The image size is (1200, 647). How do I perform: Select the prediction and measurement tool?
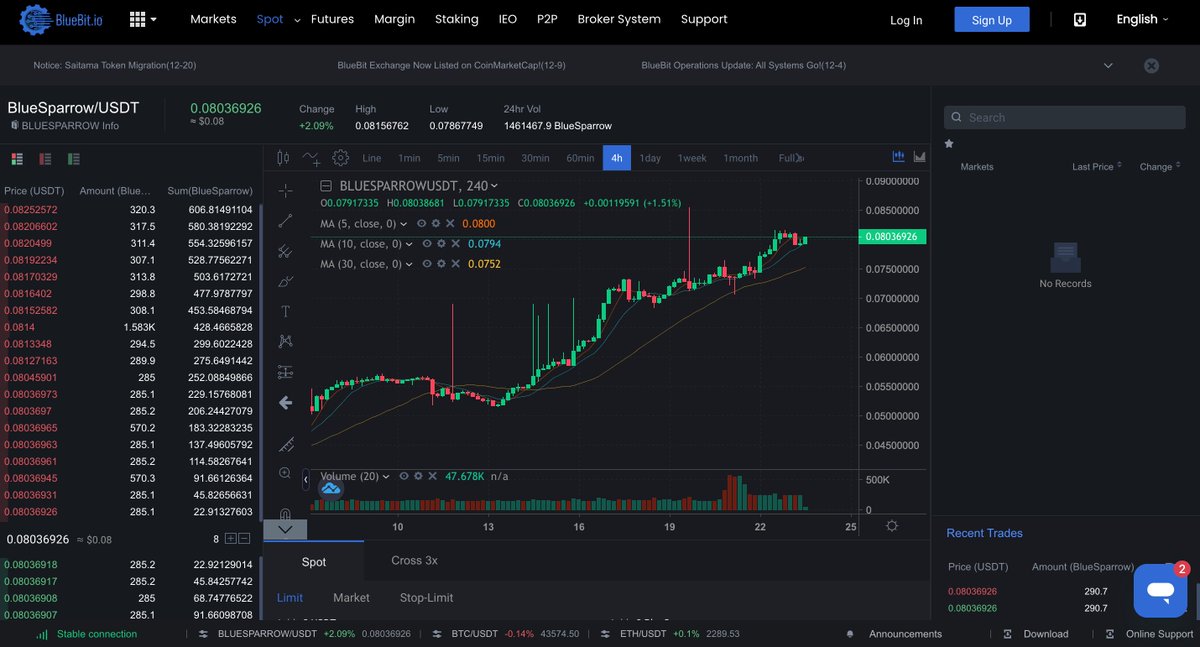pos(285,372)
